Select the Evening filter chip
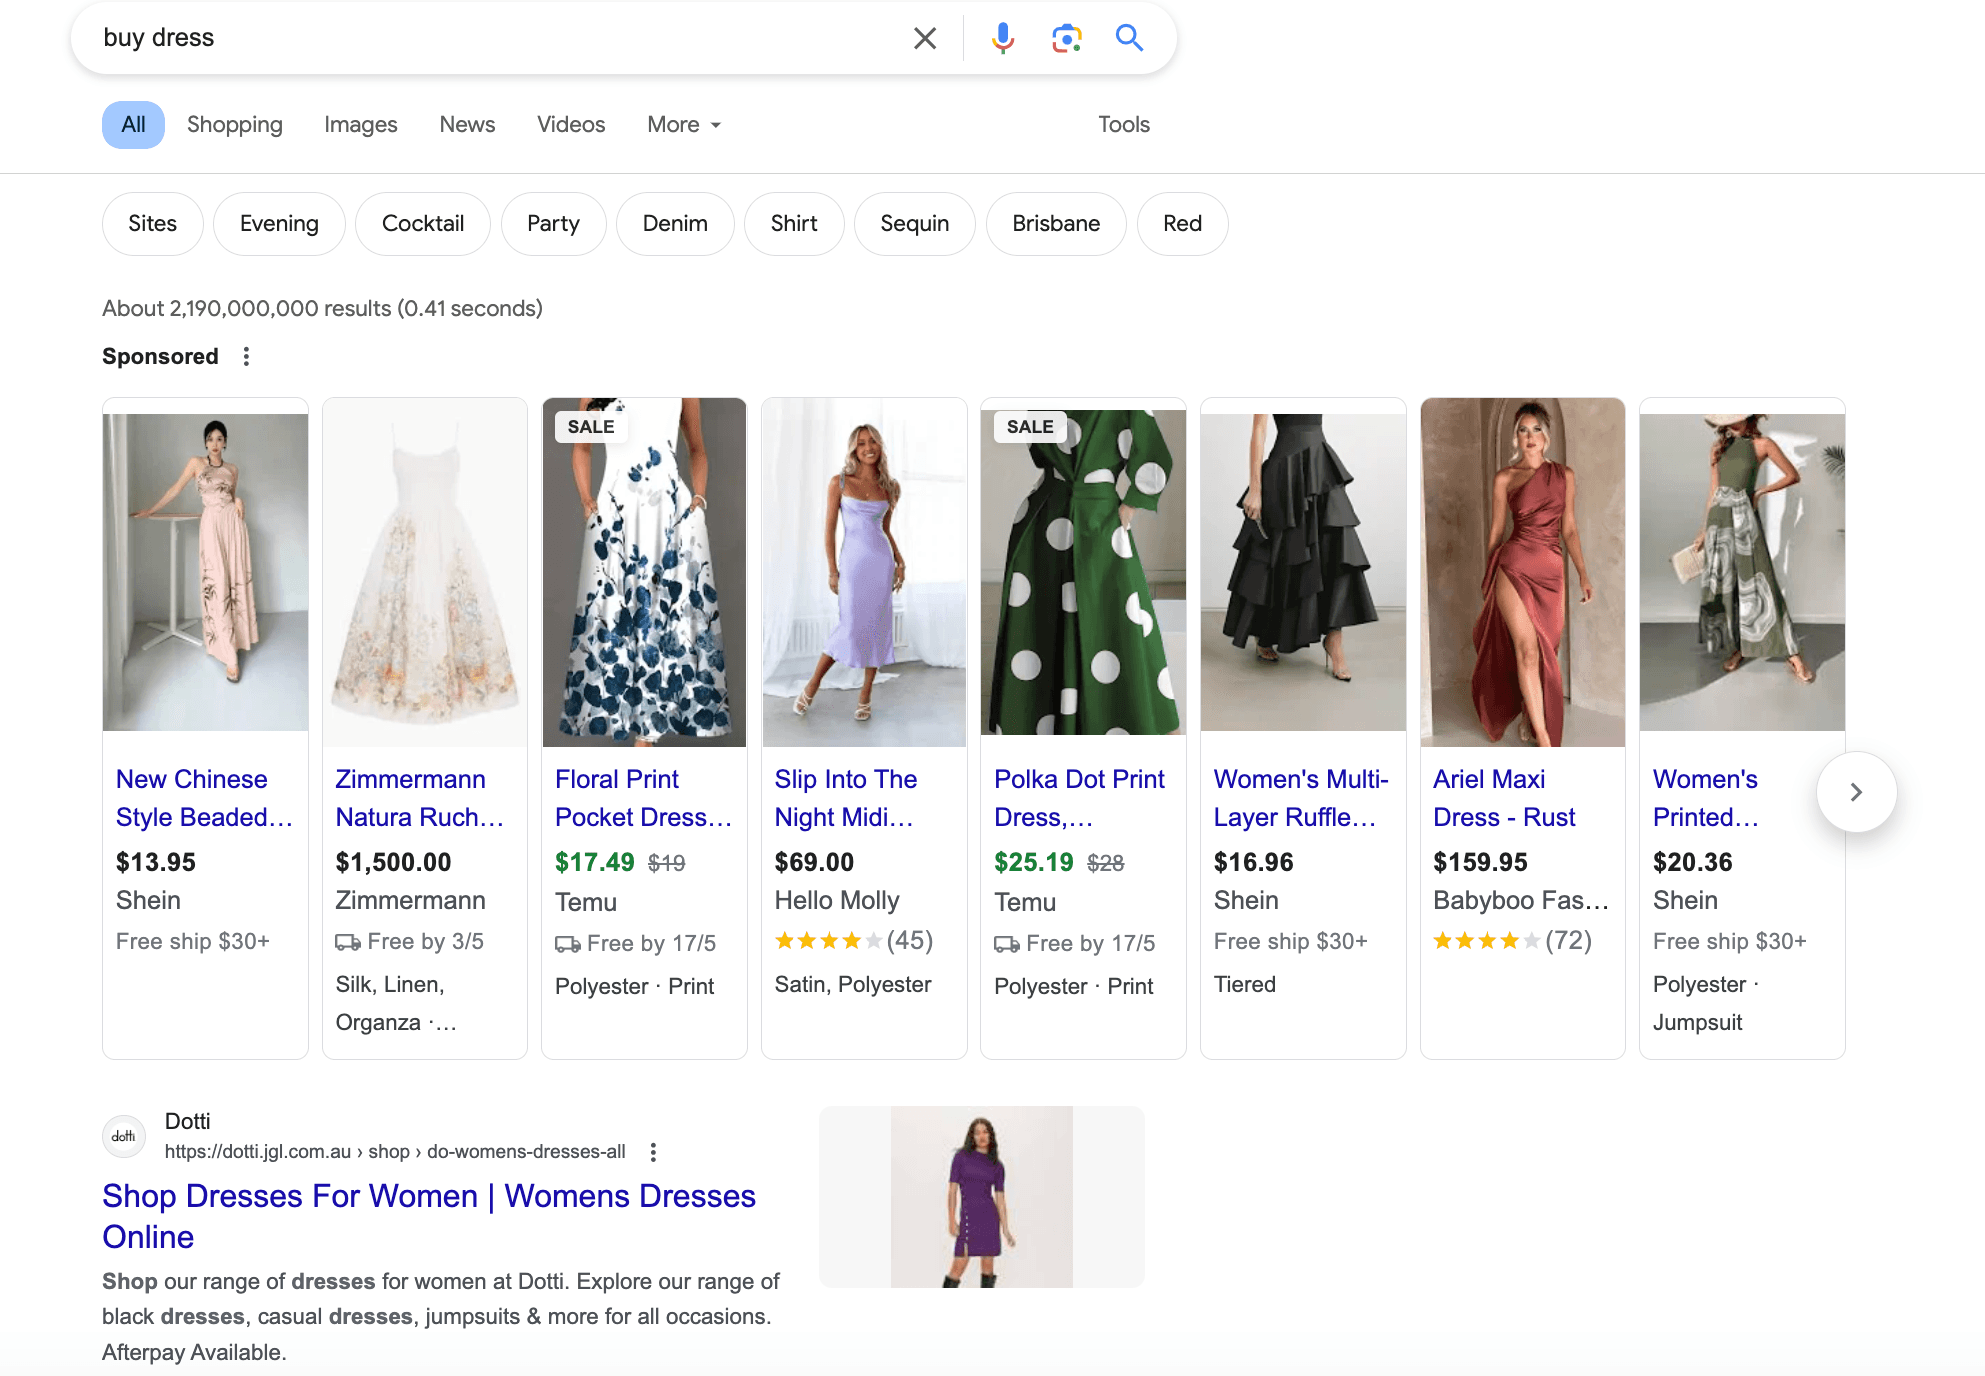Image resolution: width=1985 pixels, height=1376 pixels. click(279, 224)
